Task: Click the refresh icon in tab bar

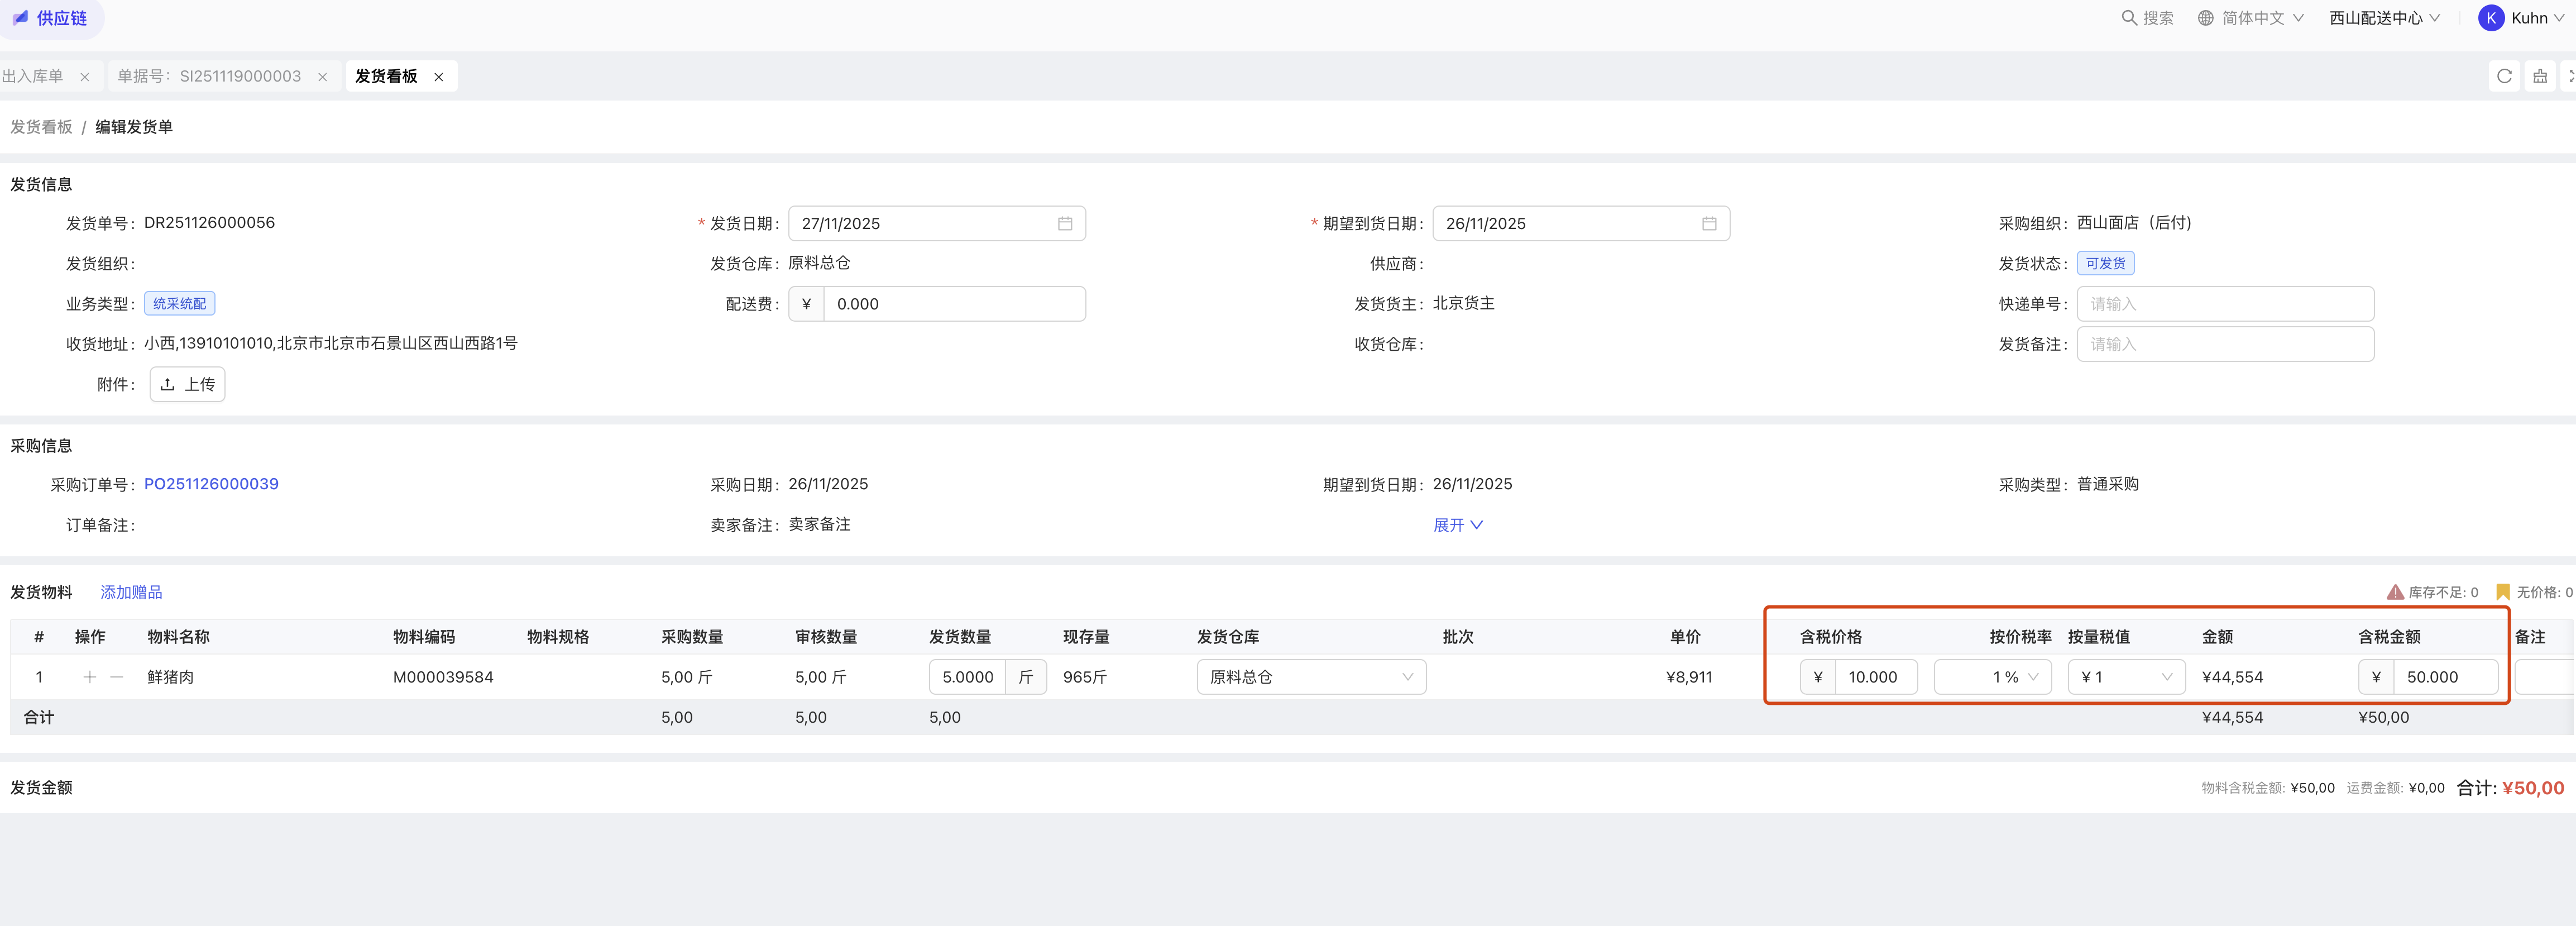Action: coord(2504,76)
